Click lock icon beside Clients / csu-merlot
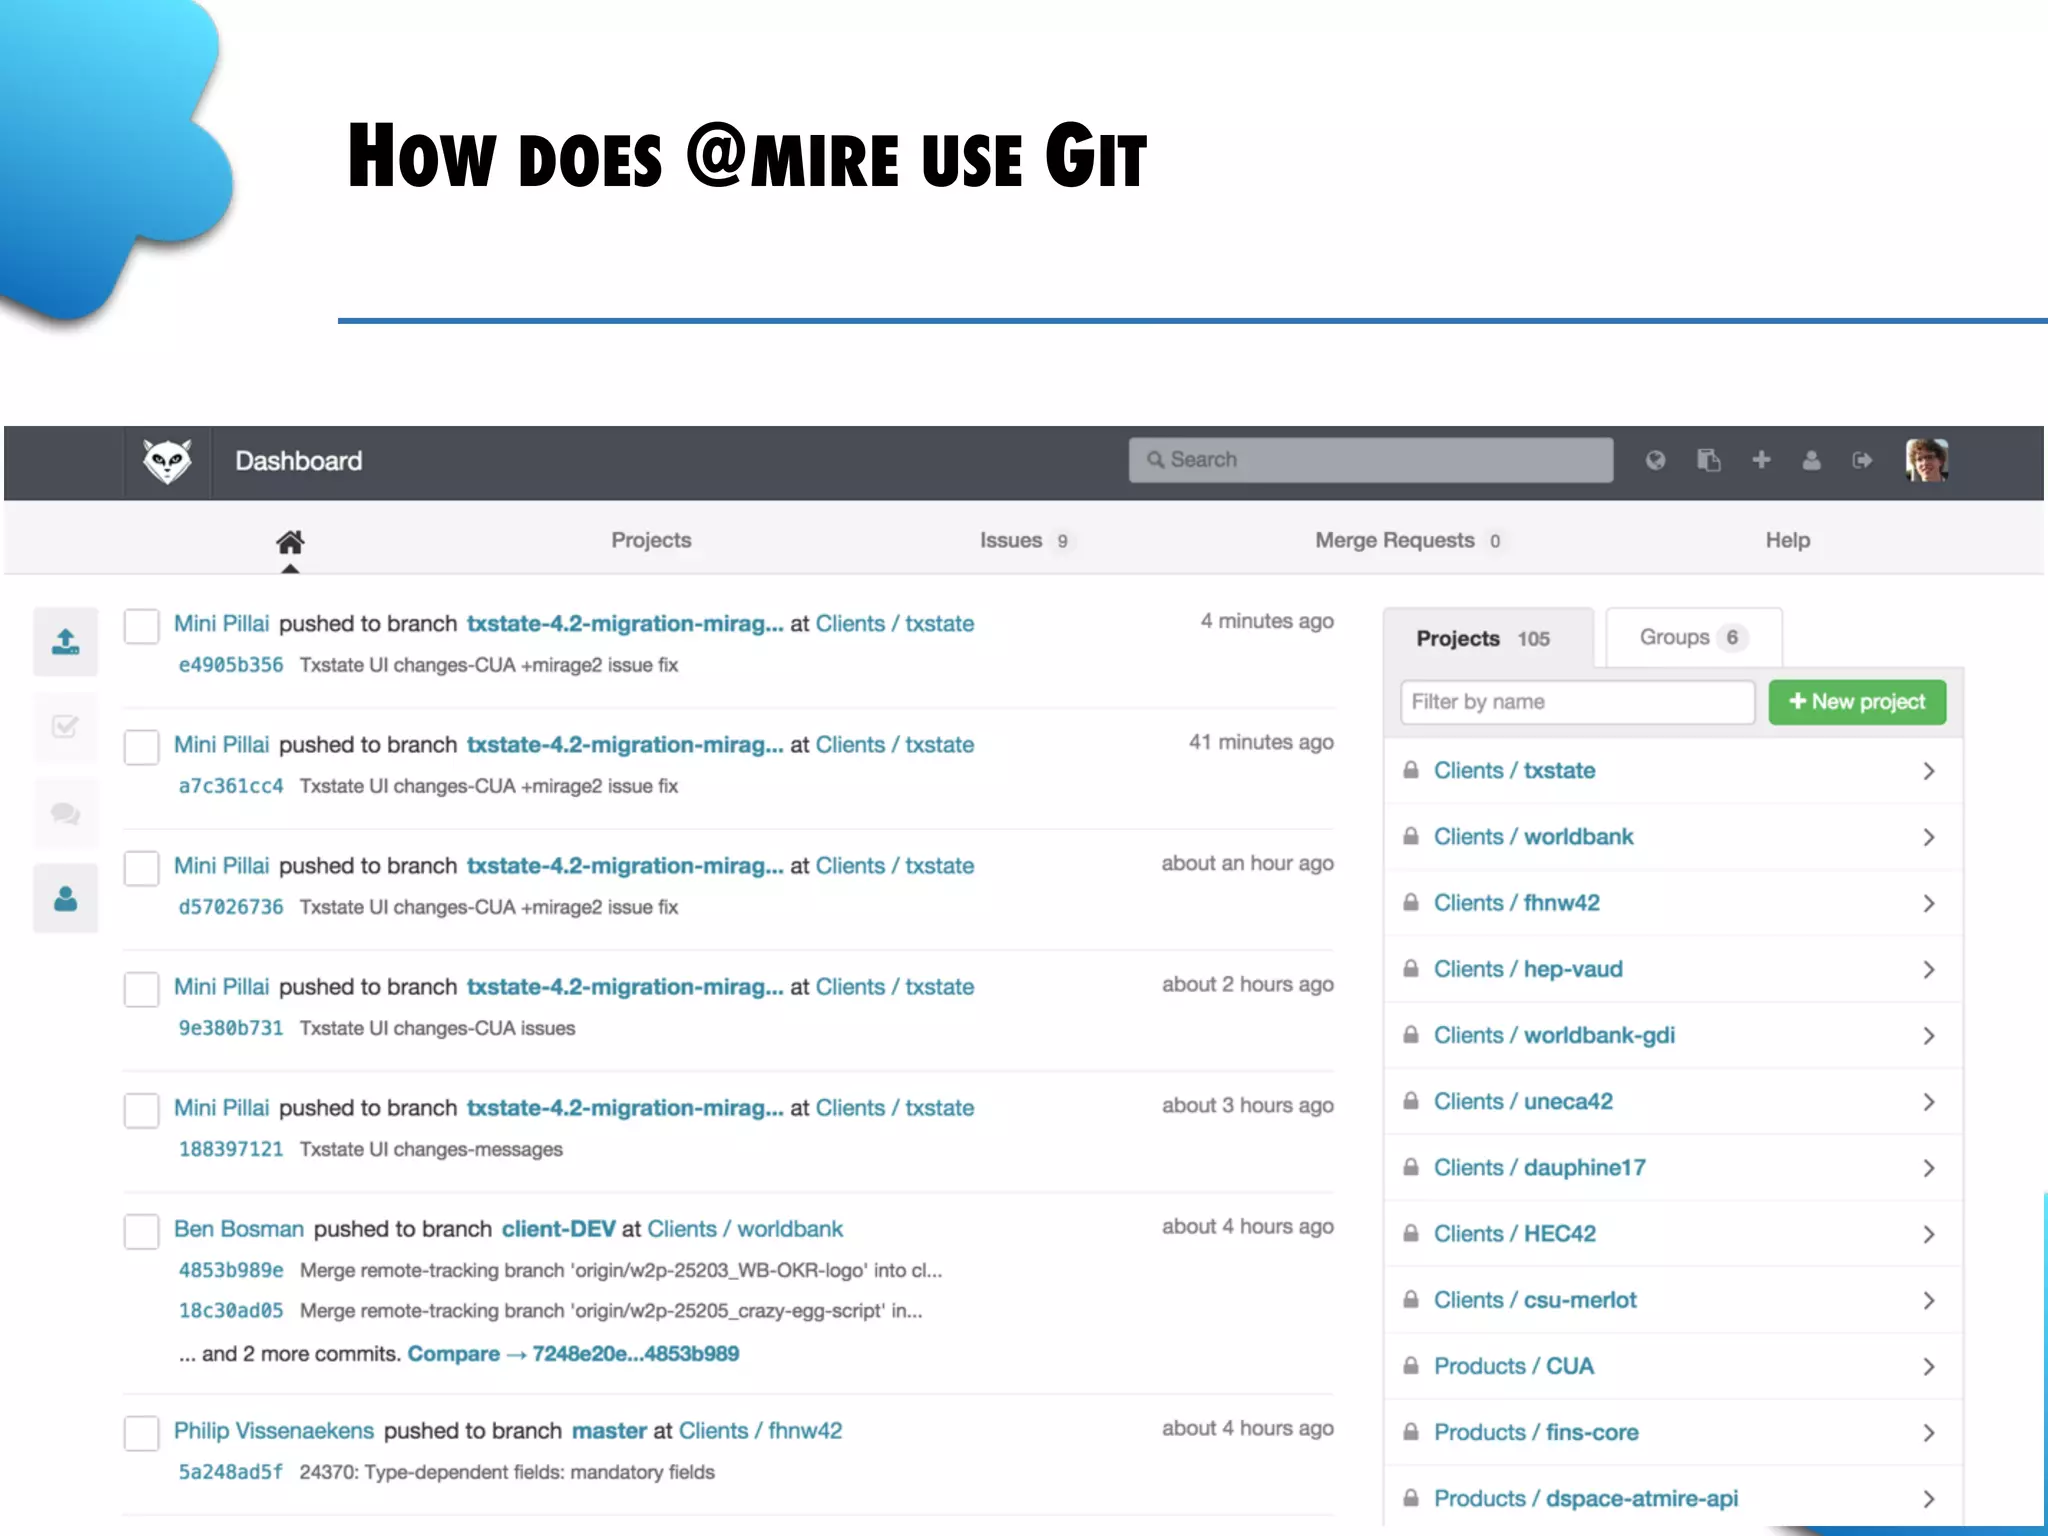 click(1411, 1300)
